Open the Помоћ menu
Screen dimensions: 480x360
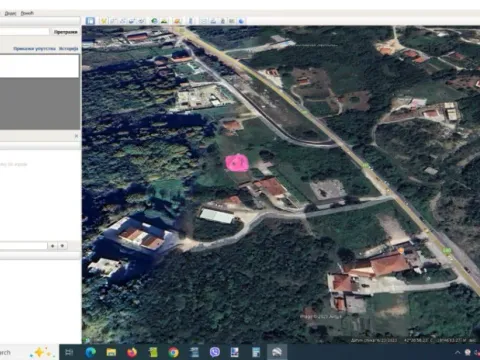(27, 13)
